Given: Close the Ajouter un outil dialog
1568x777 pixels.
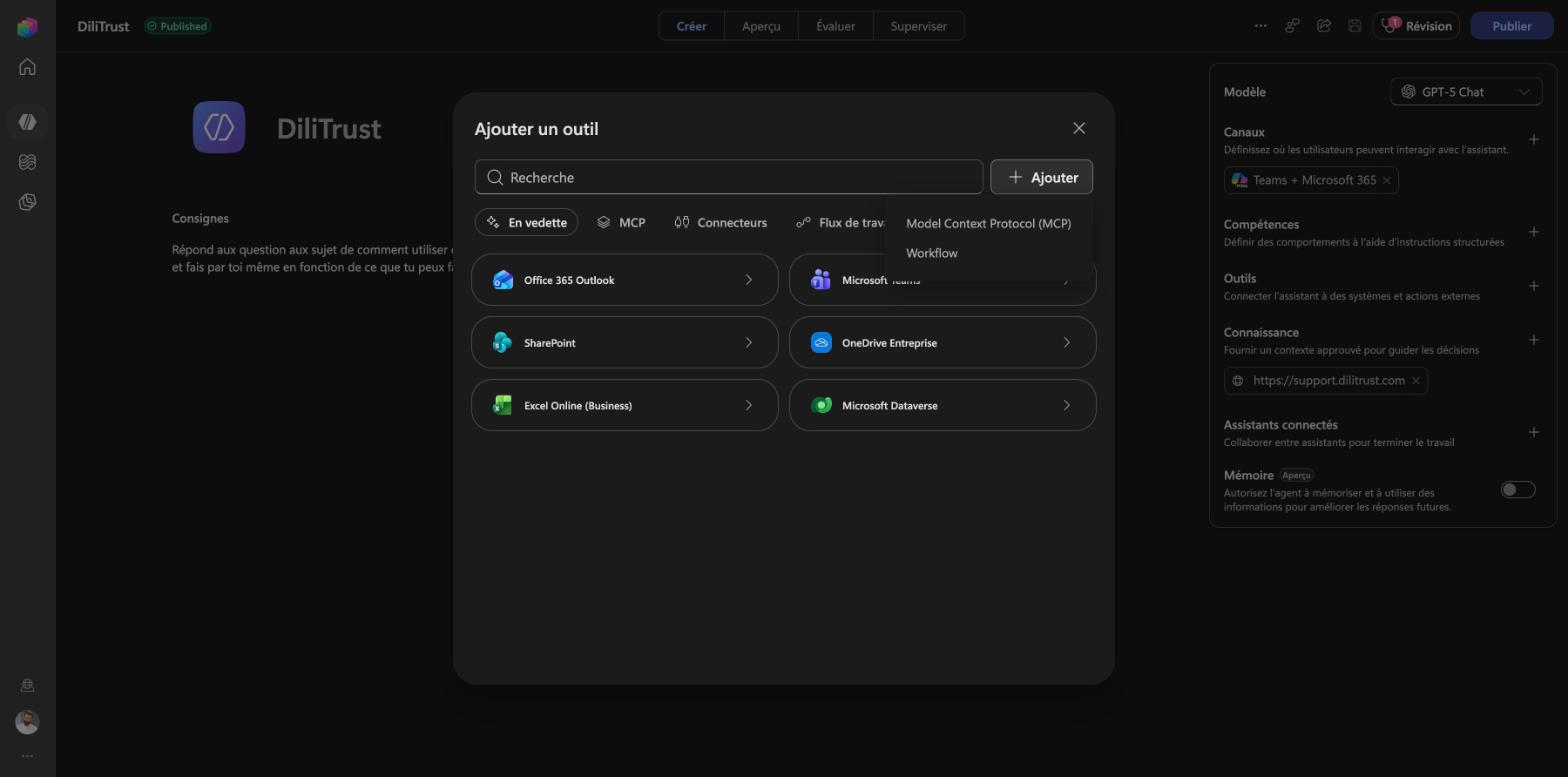Looking at the screenshot, I should [1079, 128].
